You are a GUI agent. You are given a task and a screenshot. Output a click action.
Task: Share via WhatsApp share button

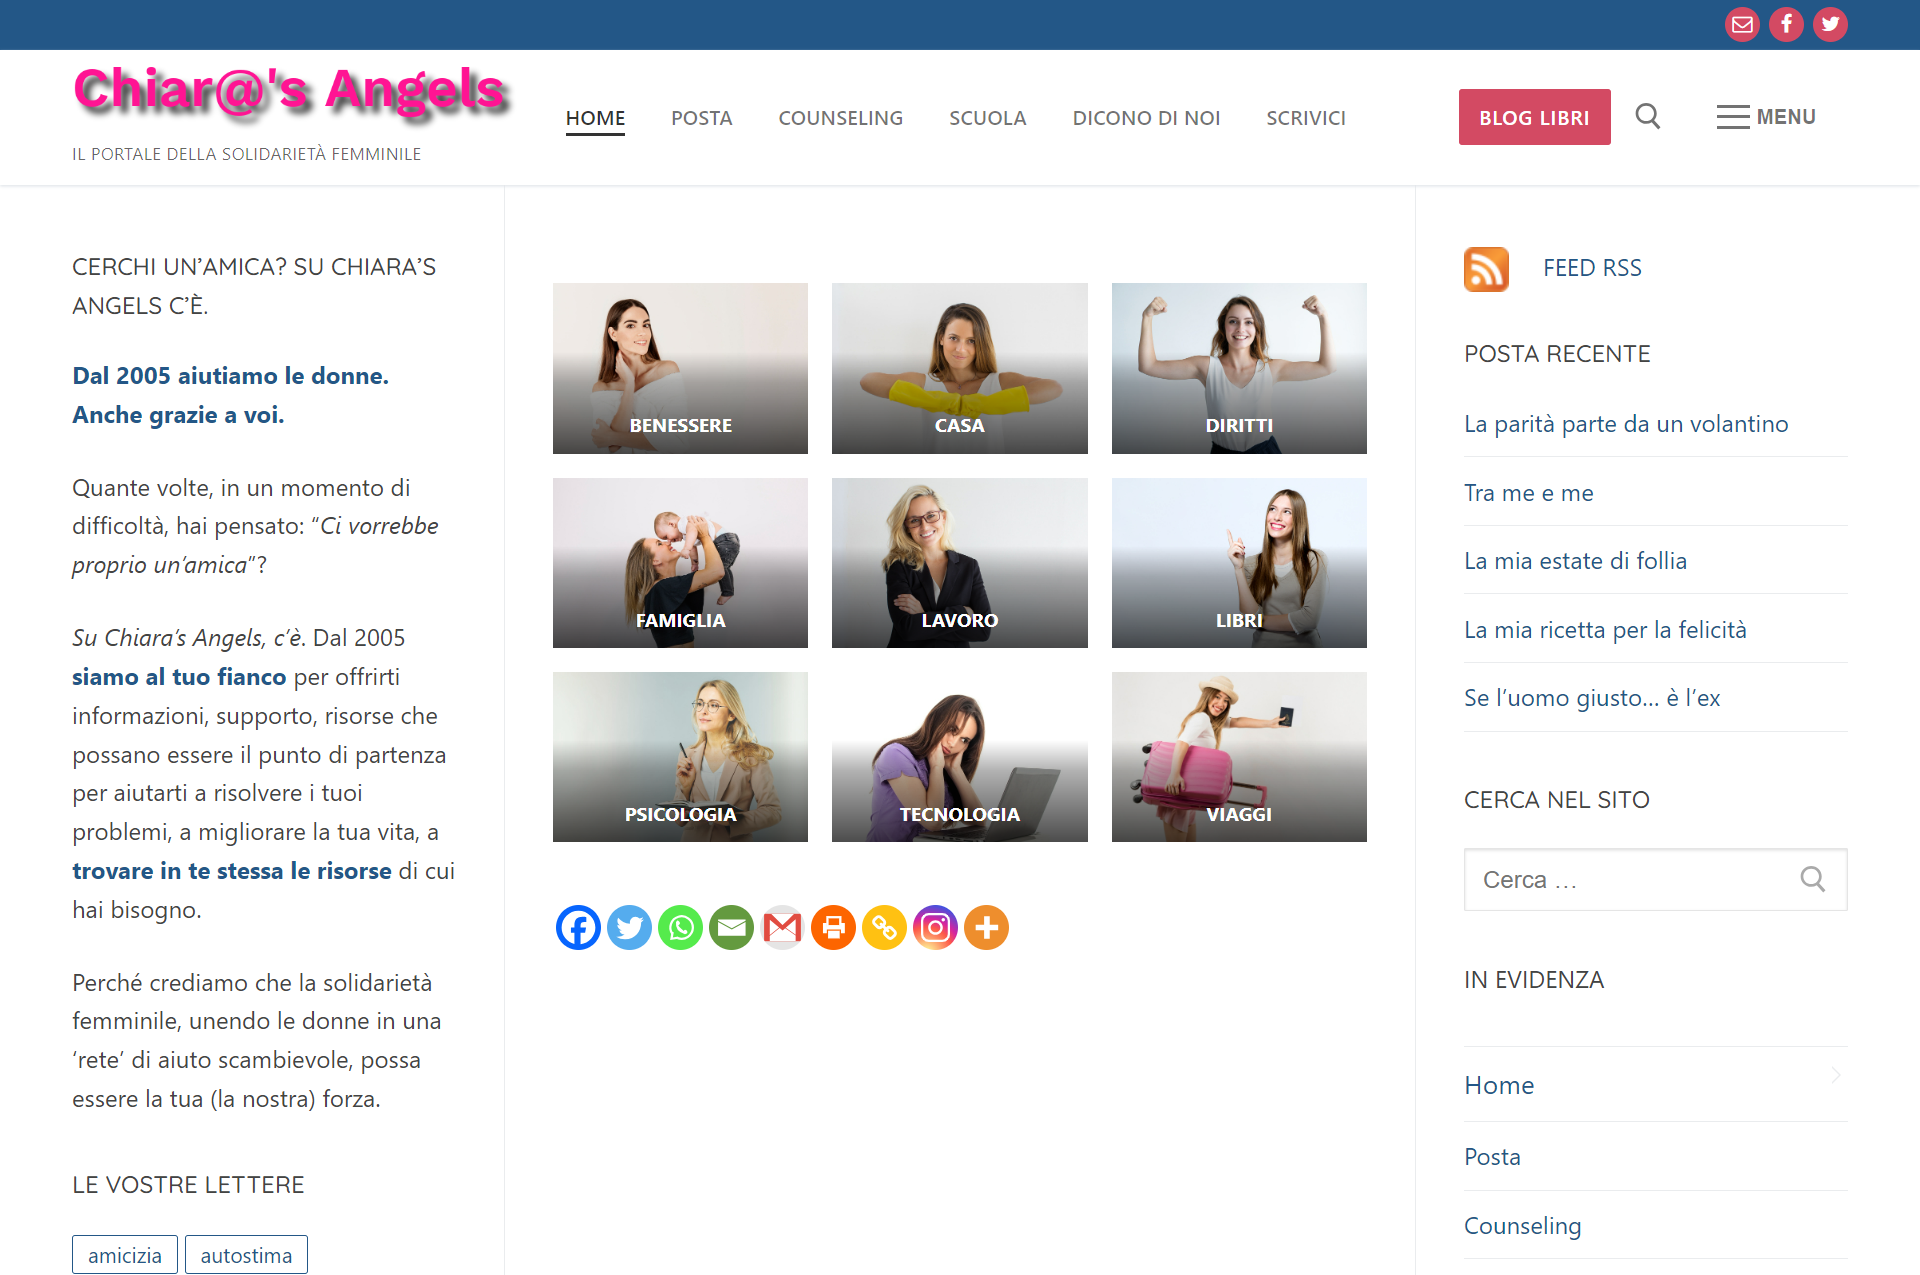click(680, 928)
